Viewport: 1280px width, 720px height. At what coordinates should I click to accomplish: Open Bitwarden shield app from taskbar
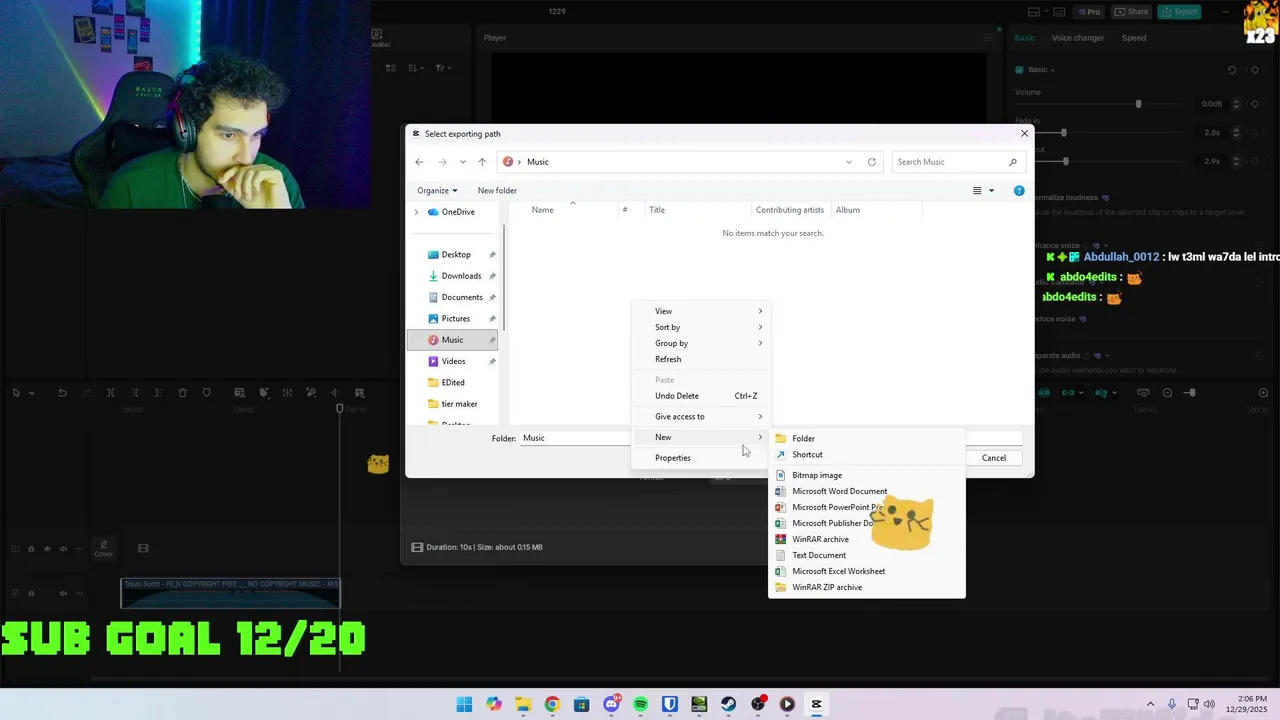tap(670, 704)
